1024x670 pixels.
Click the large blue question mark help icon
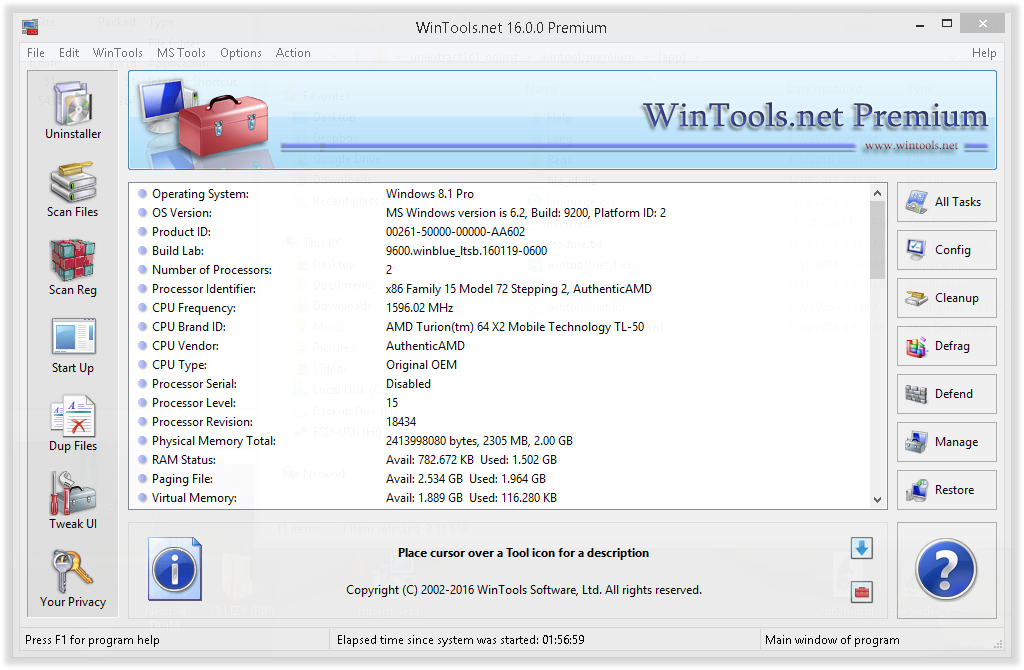(946, 569)
